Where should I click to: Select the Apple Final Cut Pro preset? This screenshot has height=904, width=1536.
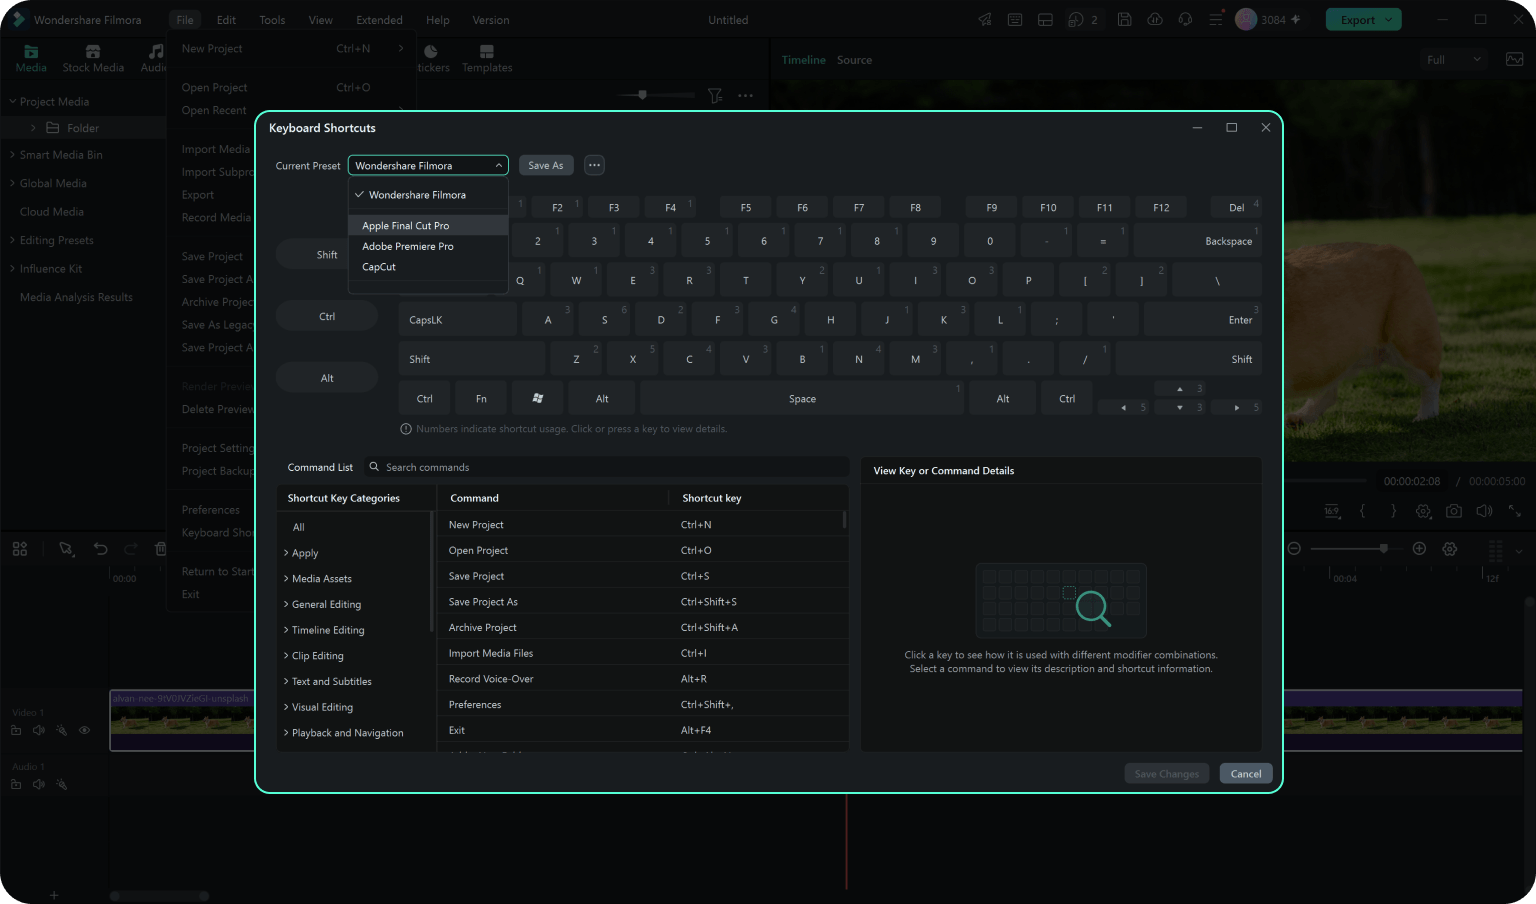click(x=428, y=226)
